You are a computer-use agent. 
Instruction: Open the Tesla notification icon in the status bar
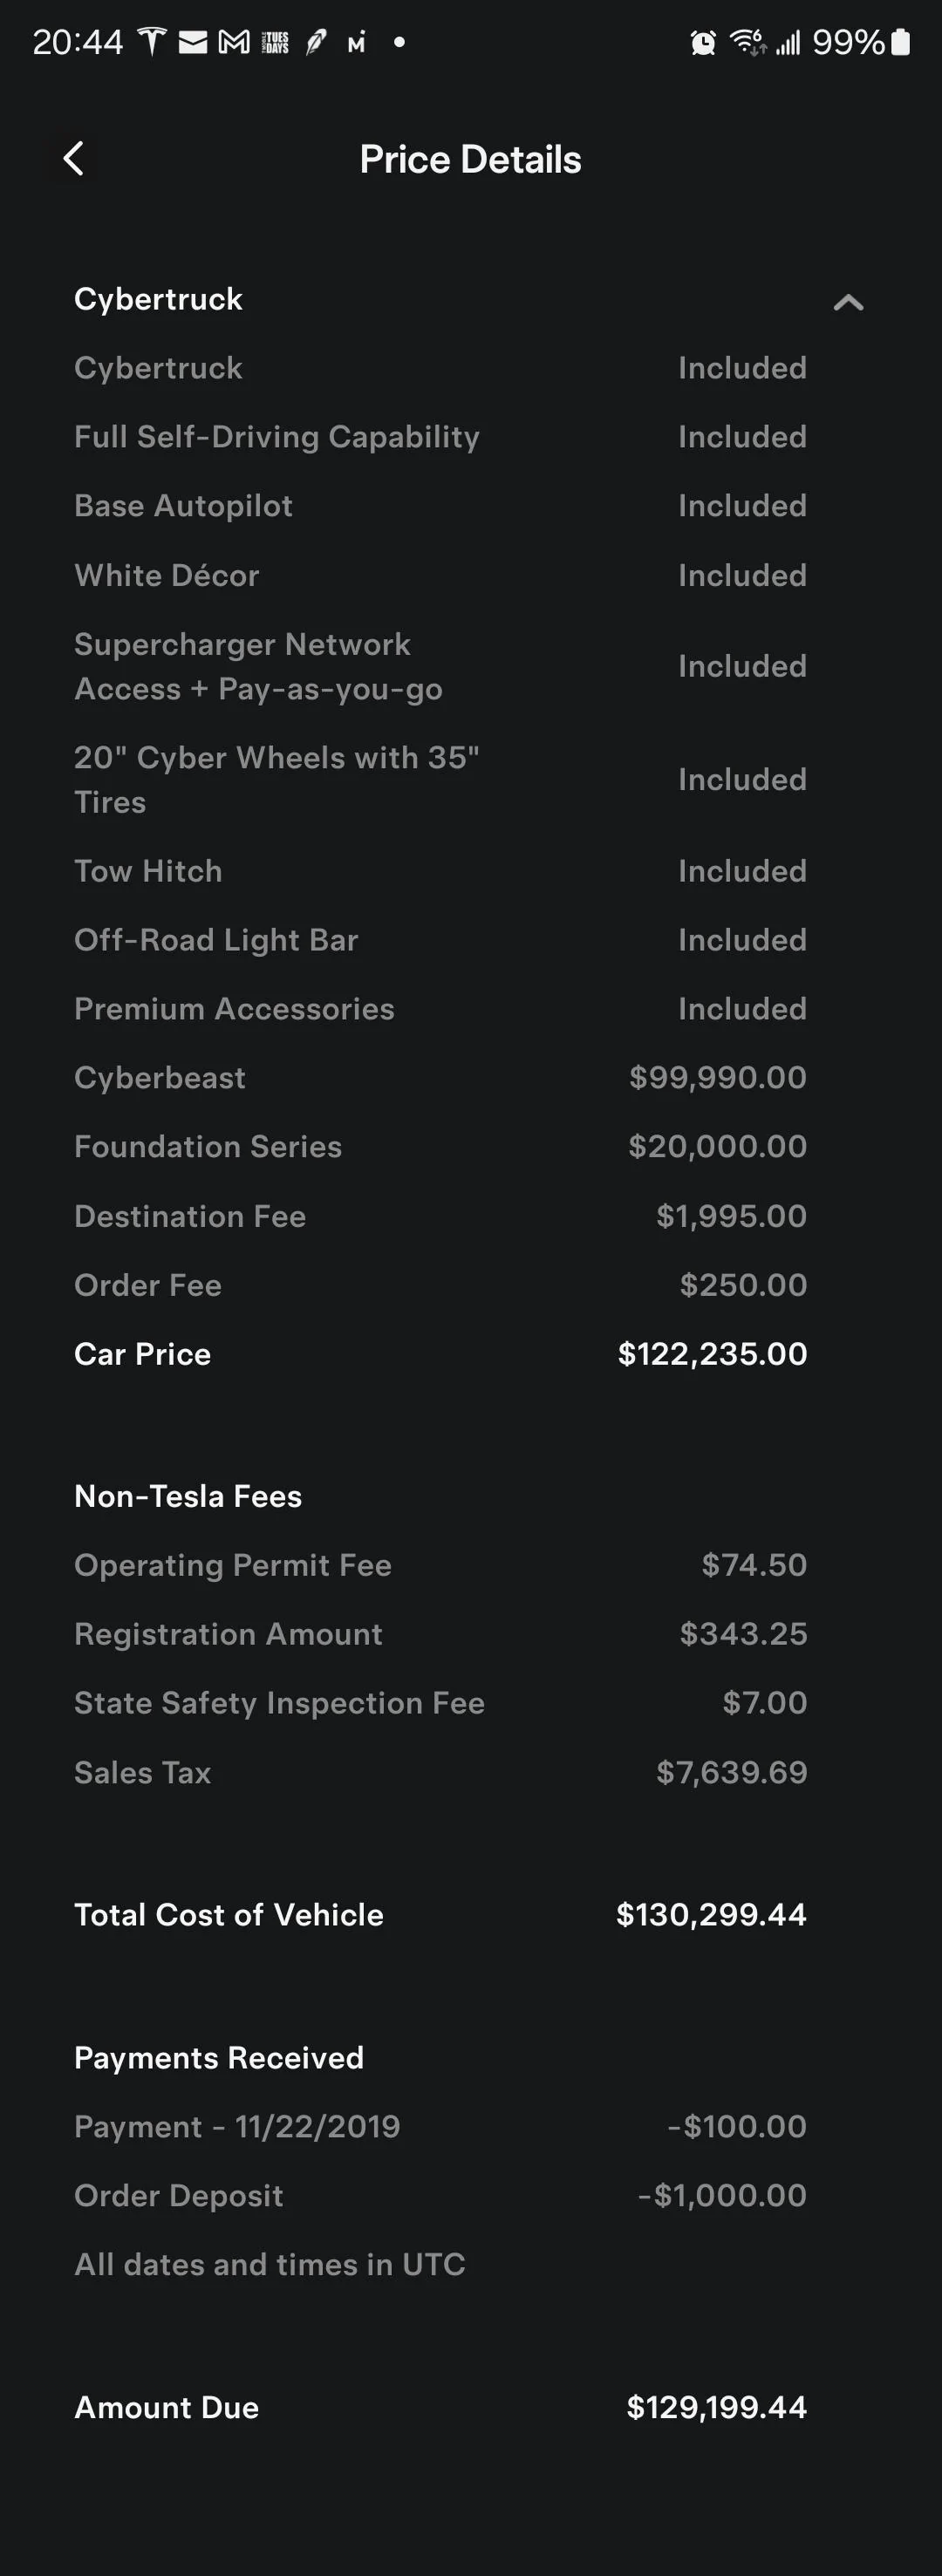151,42
